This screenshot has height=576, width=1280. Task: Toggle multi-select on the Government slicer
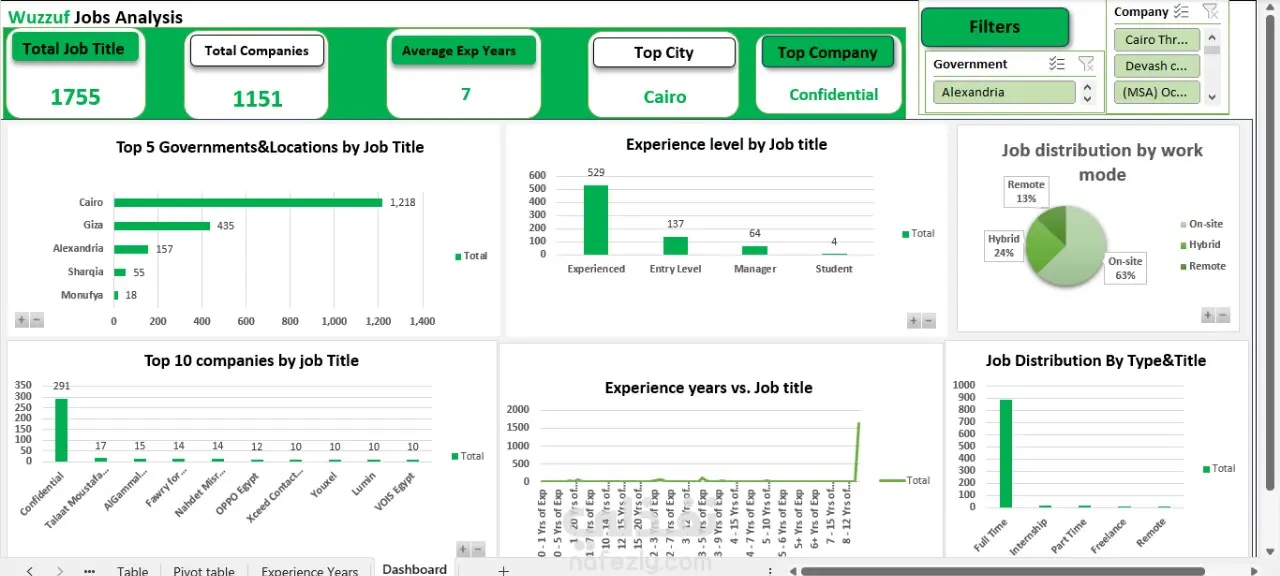(1057, 64)
